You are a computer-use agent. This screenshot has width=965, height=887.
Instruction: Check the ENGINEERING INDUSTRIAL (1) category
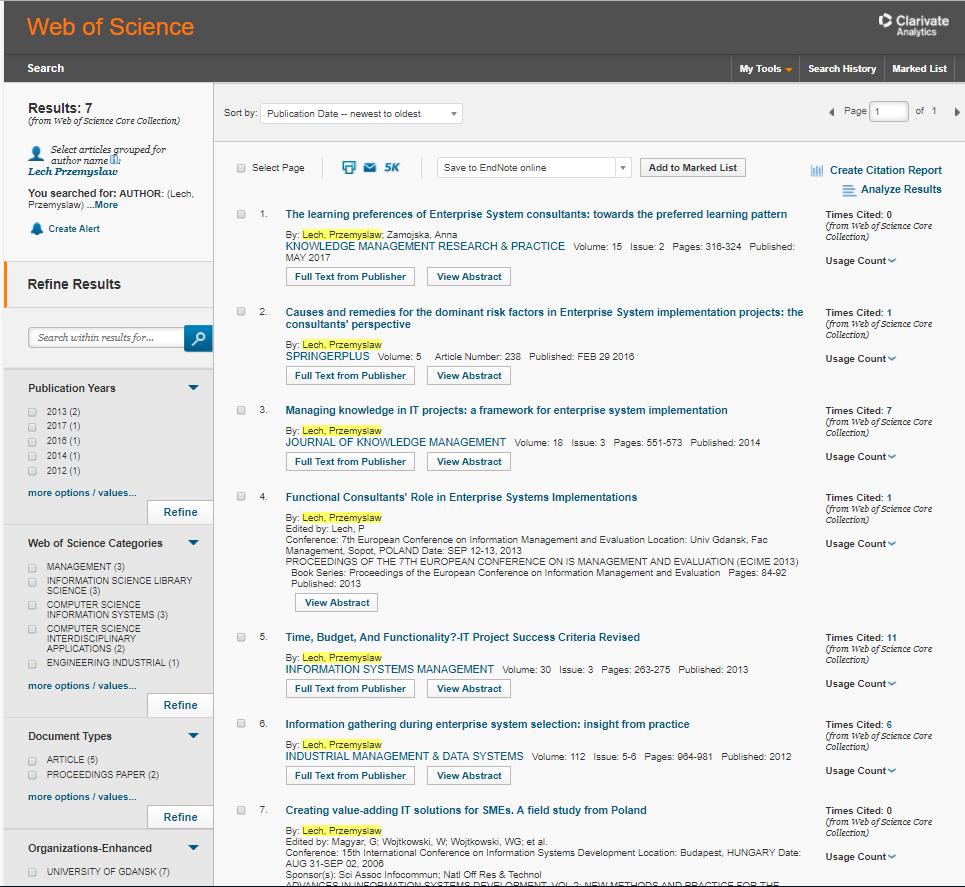coord(33,664)
